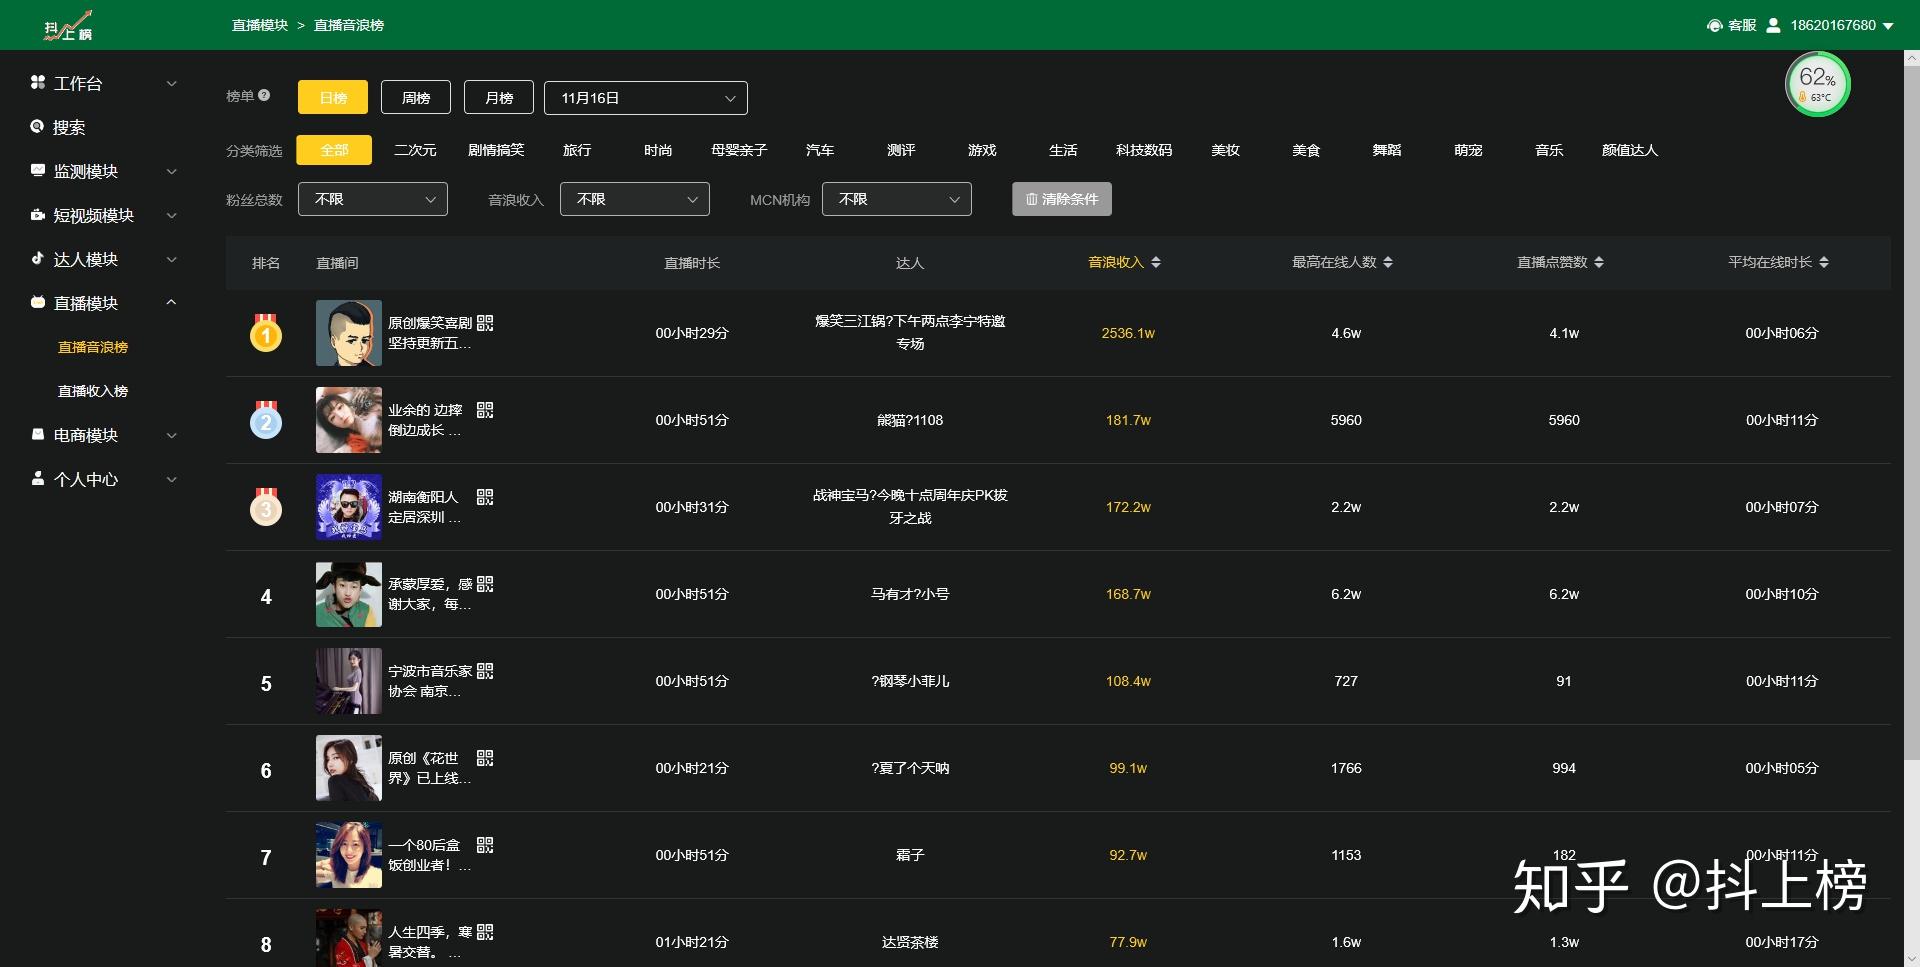This screenshot has width=1920, height=967.
Task: Click the 客服 headset icon
Action: click(1714, 25)
